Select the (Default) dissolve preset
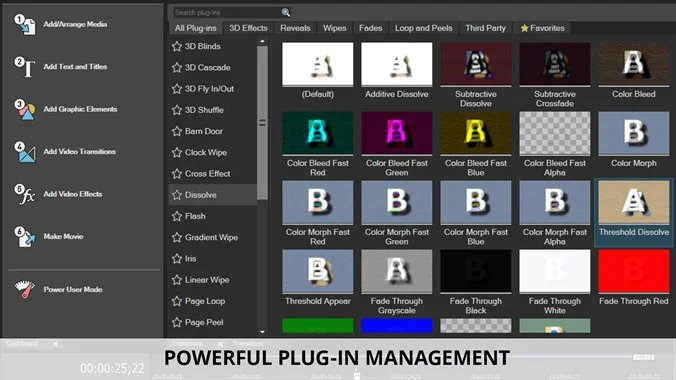This screenshot has width=676, height=380. [318, 64]
